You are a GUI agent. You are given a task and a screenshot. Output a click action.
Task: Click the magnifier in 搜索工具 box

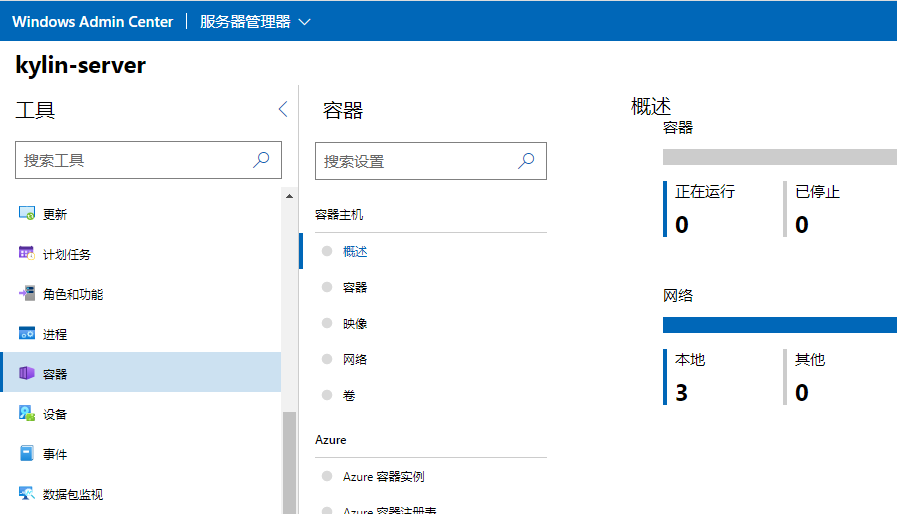(x=261, y=160)
